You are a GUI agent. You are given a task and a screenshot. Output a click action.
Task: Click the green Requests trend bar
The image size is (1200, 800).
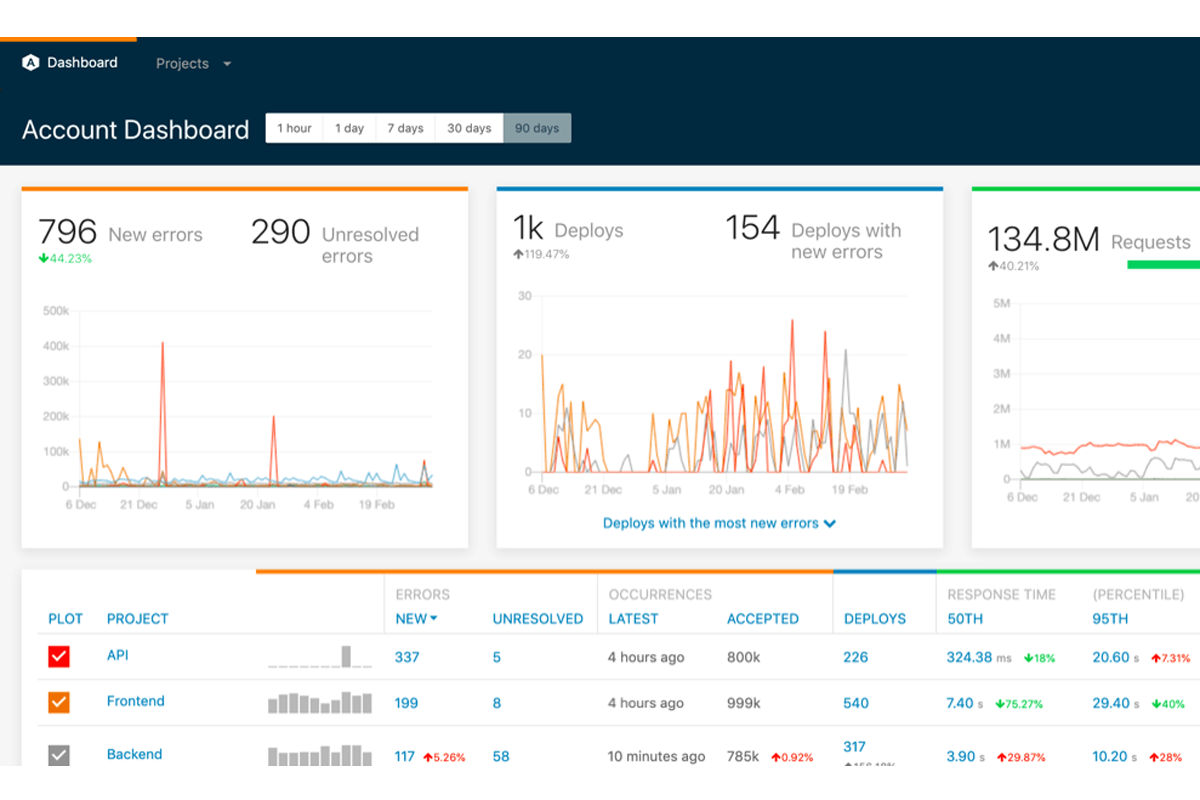click(1166, 264)
